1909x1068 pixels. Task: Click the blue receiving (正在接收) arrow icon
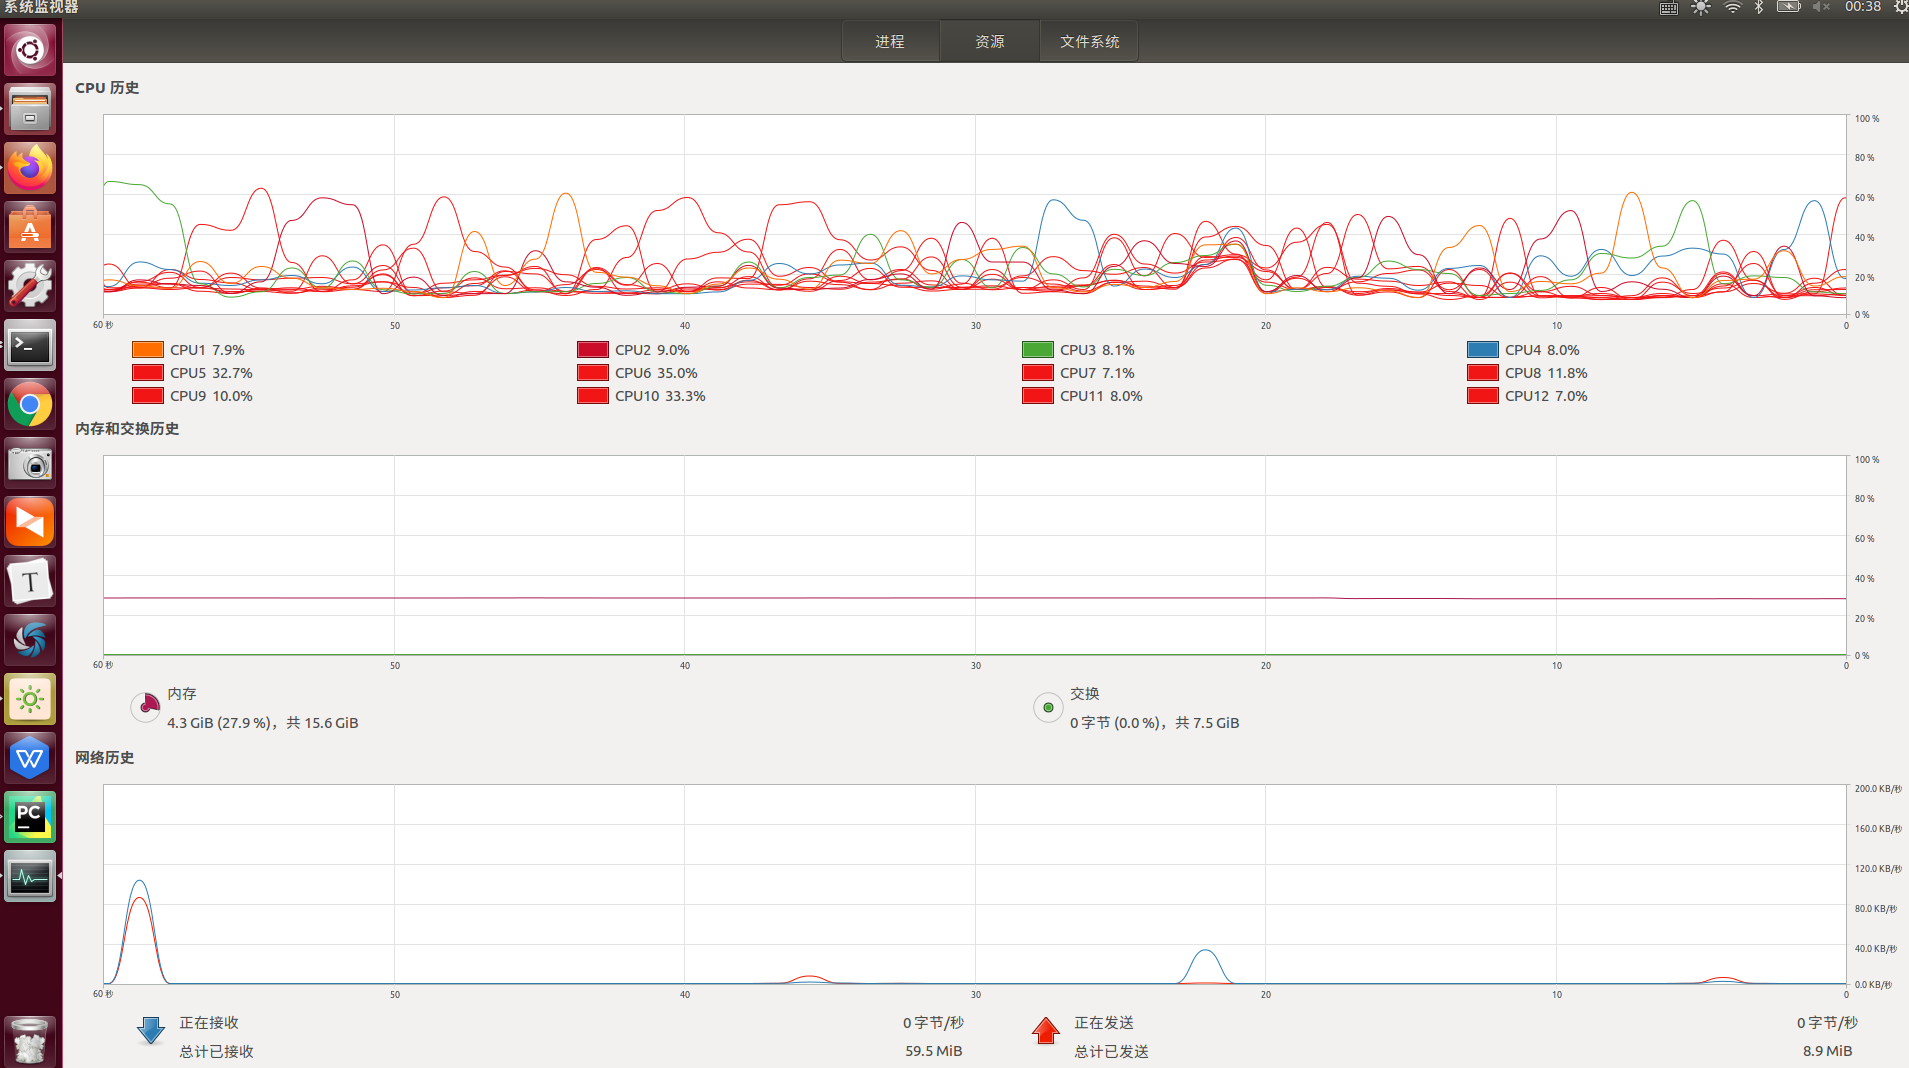pos(151,1031)
